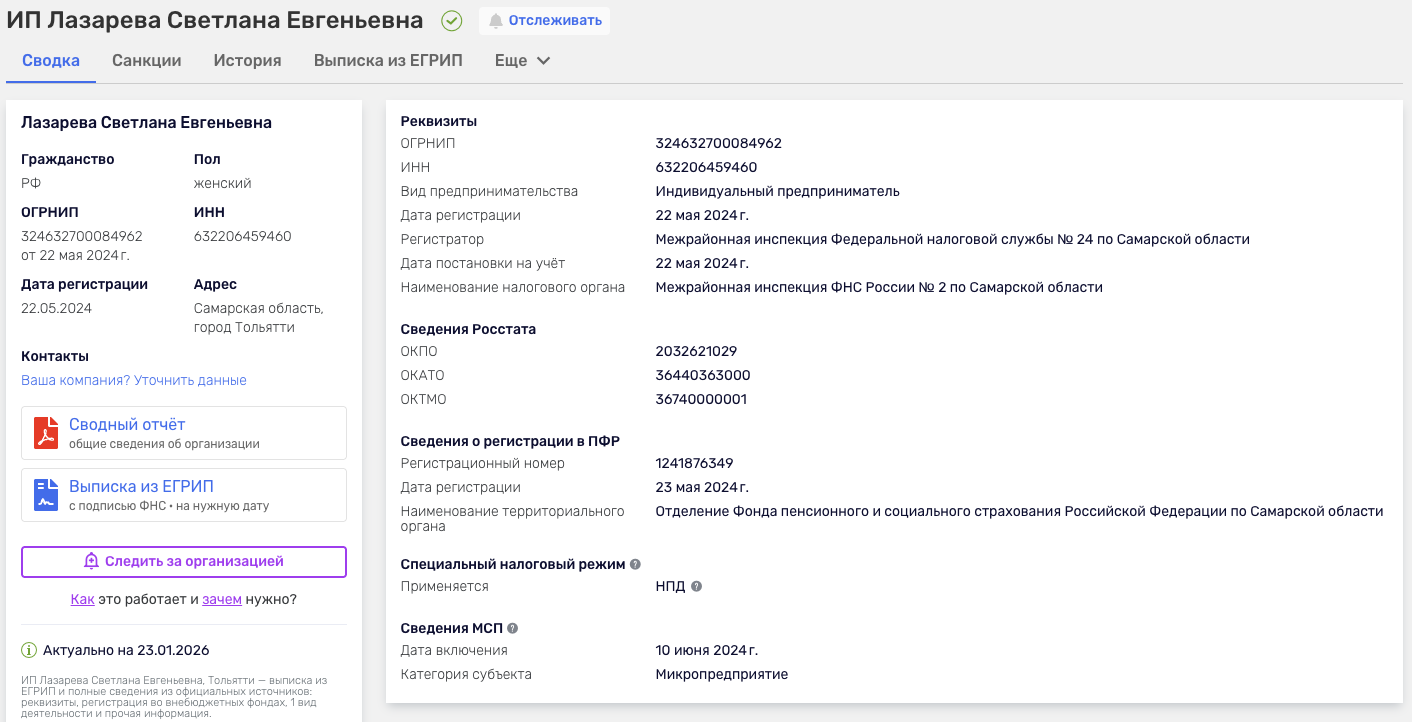Image resolution: width=1412 pixels, height=722 pixels.
Task: Follow the Ваша компания? Уточнить данные link
Action: [134, 380]
